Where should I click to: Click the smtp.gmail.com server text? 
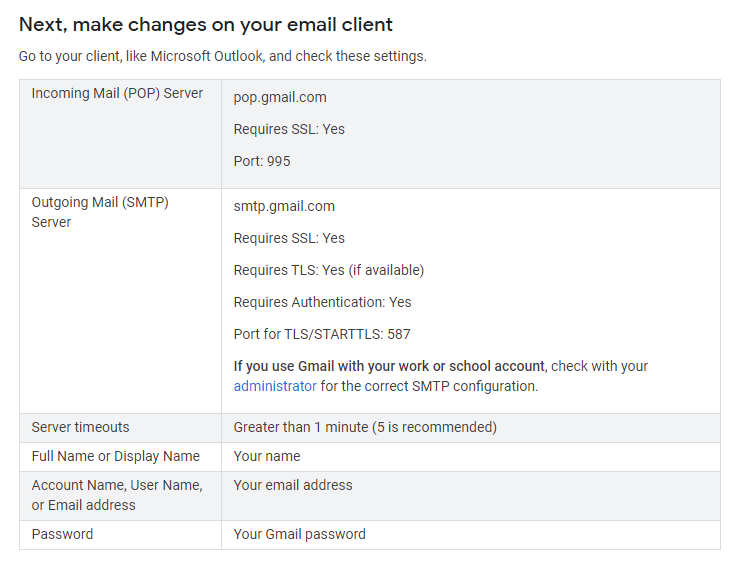[284, 206]
